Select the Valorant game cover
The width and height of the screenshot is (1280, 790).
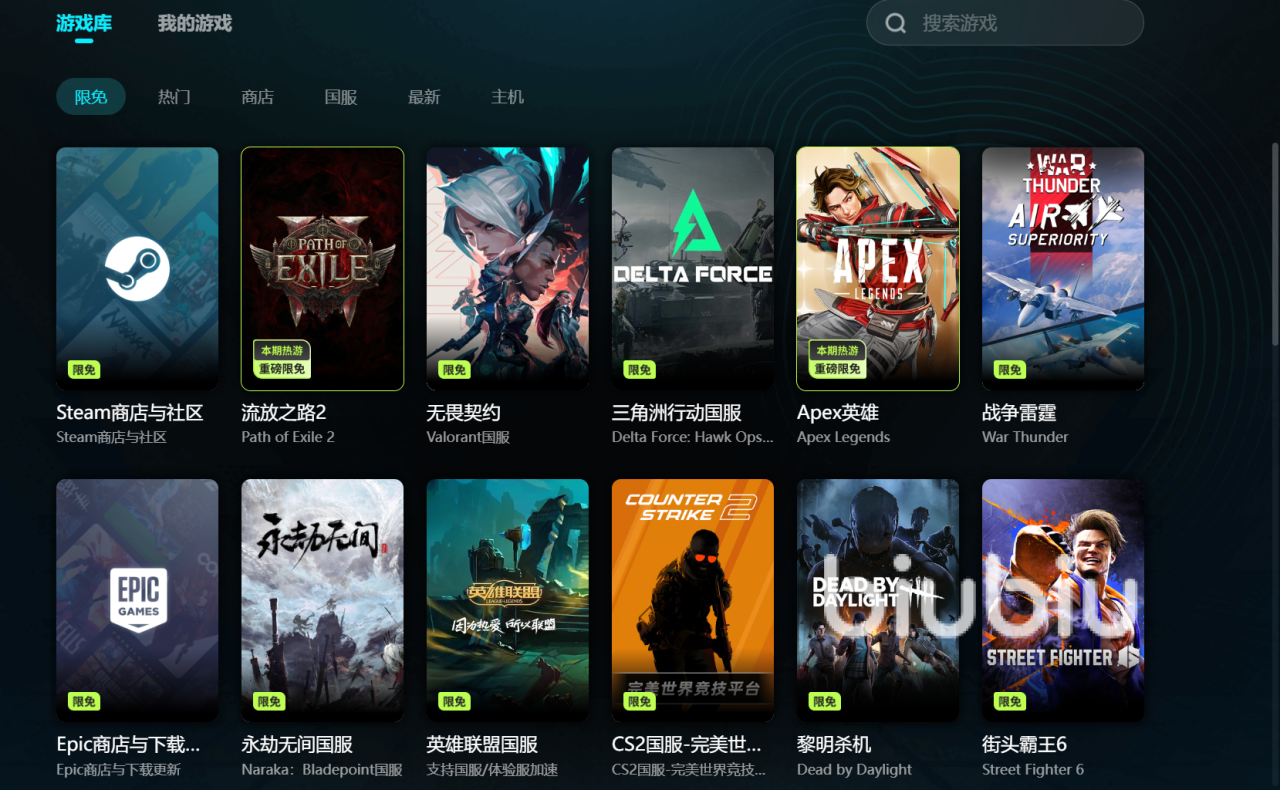click(x=507, y=268)
